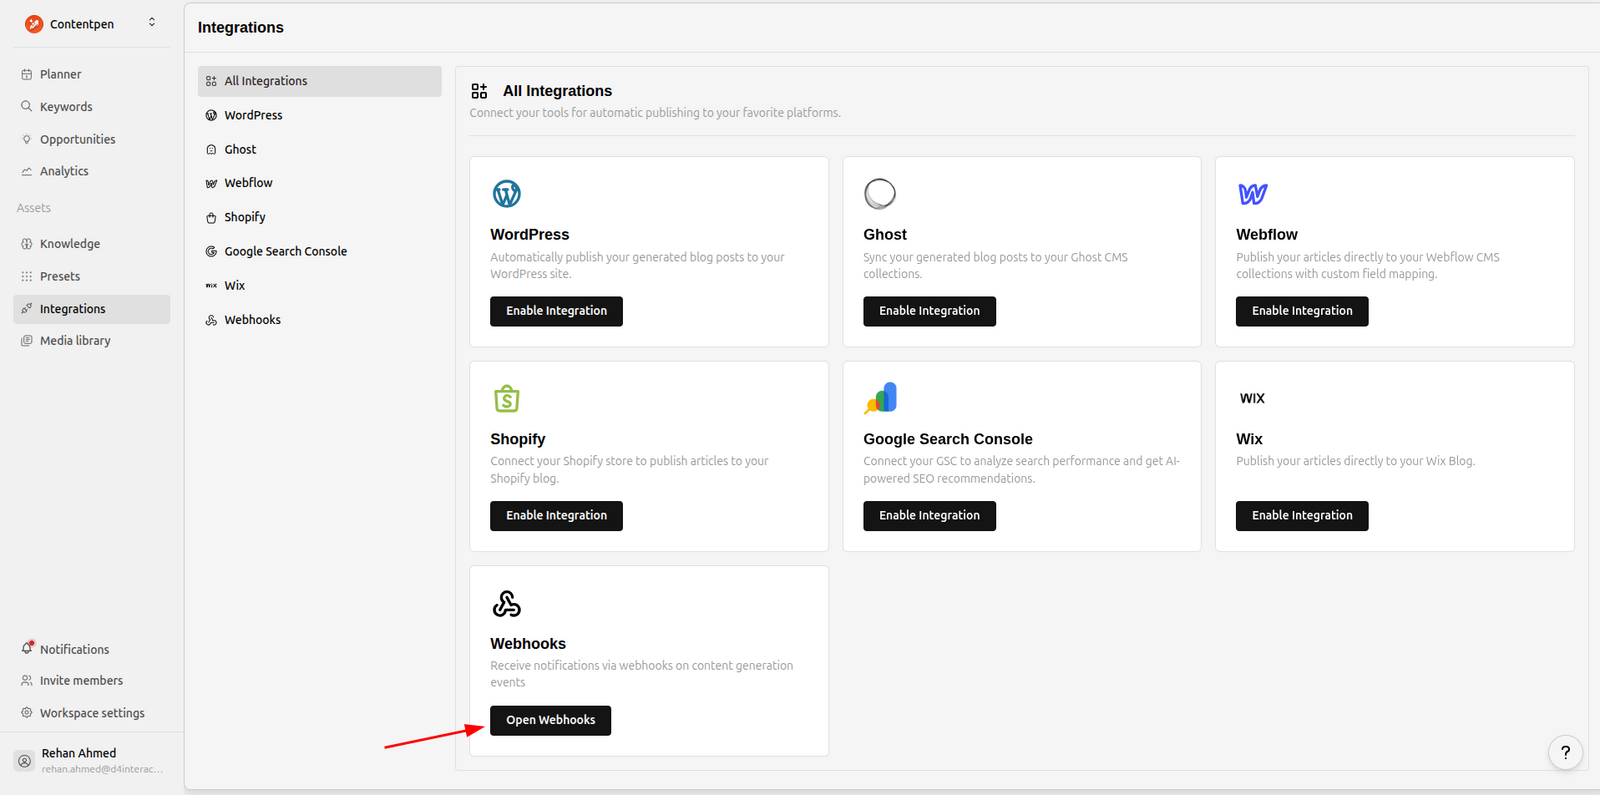Open the Rehan Ahmed account menu
The height and width of the screenshot is (795, 1600).
pos(90,760)
